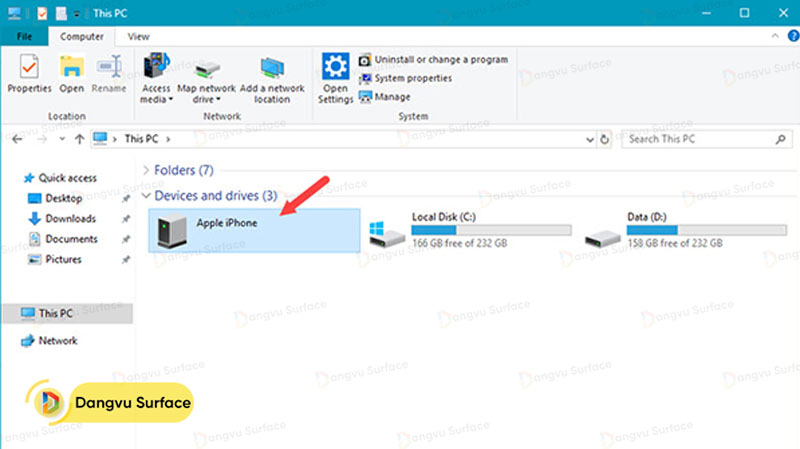The width and height of the screenshot is (800, 449).
Task: Click This PC icon in title bar
Action: 14,13
